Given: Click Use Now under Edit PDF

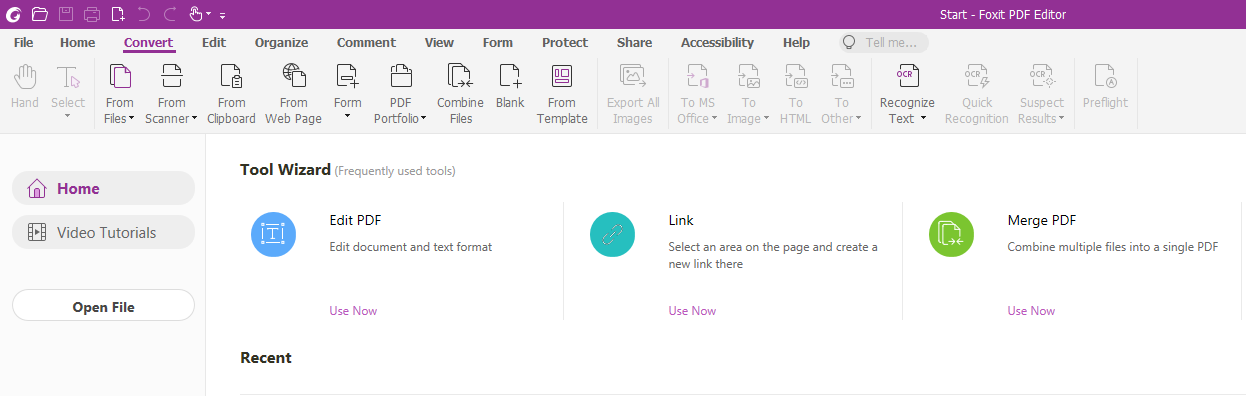Looking at the screenshot, I should pos(353,311).
